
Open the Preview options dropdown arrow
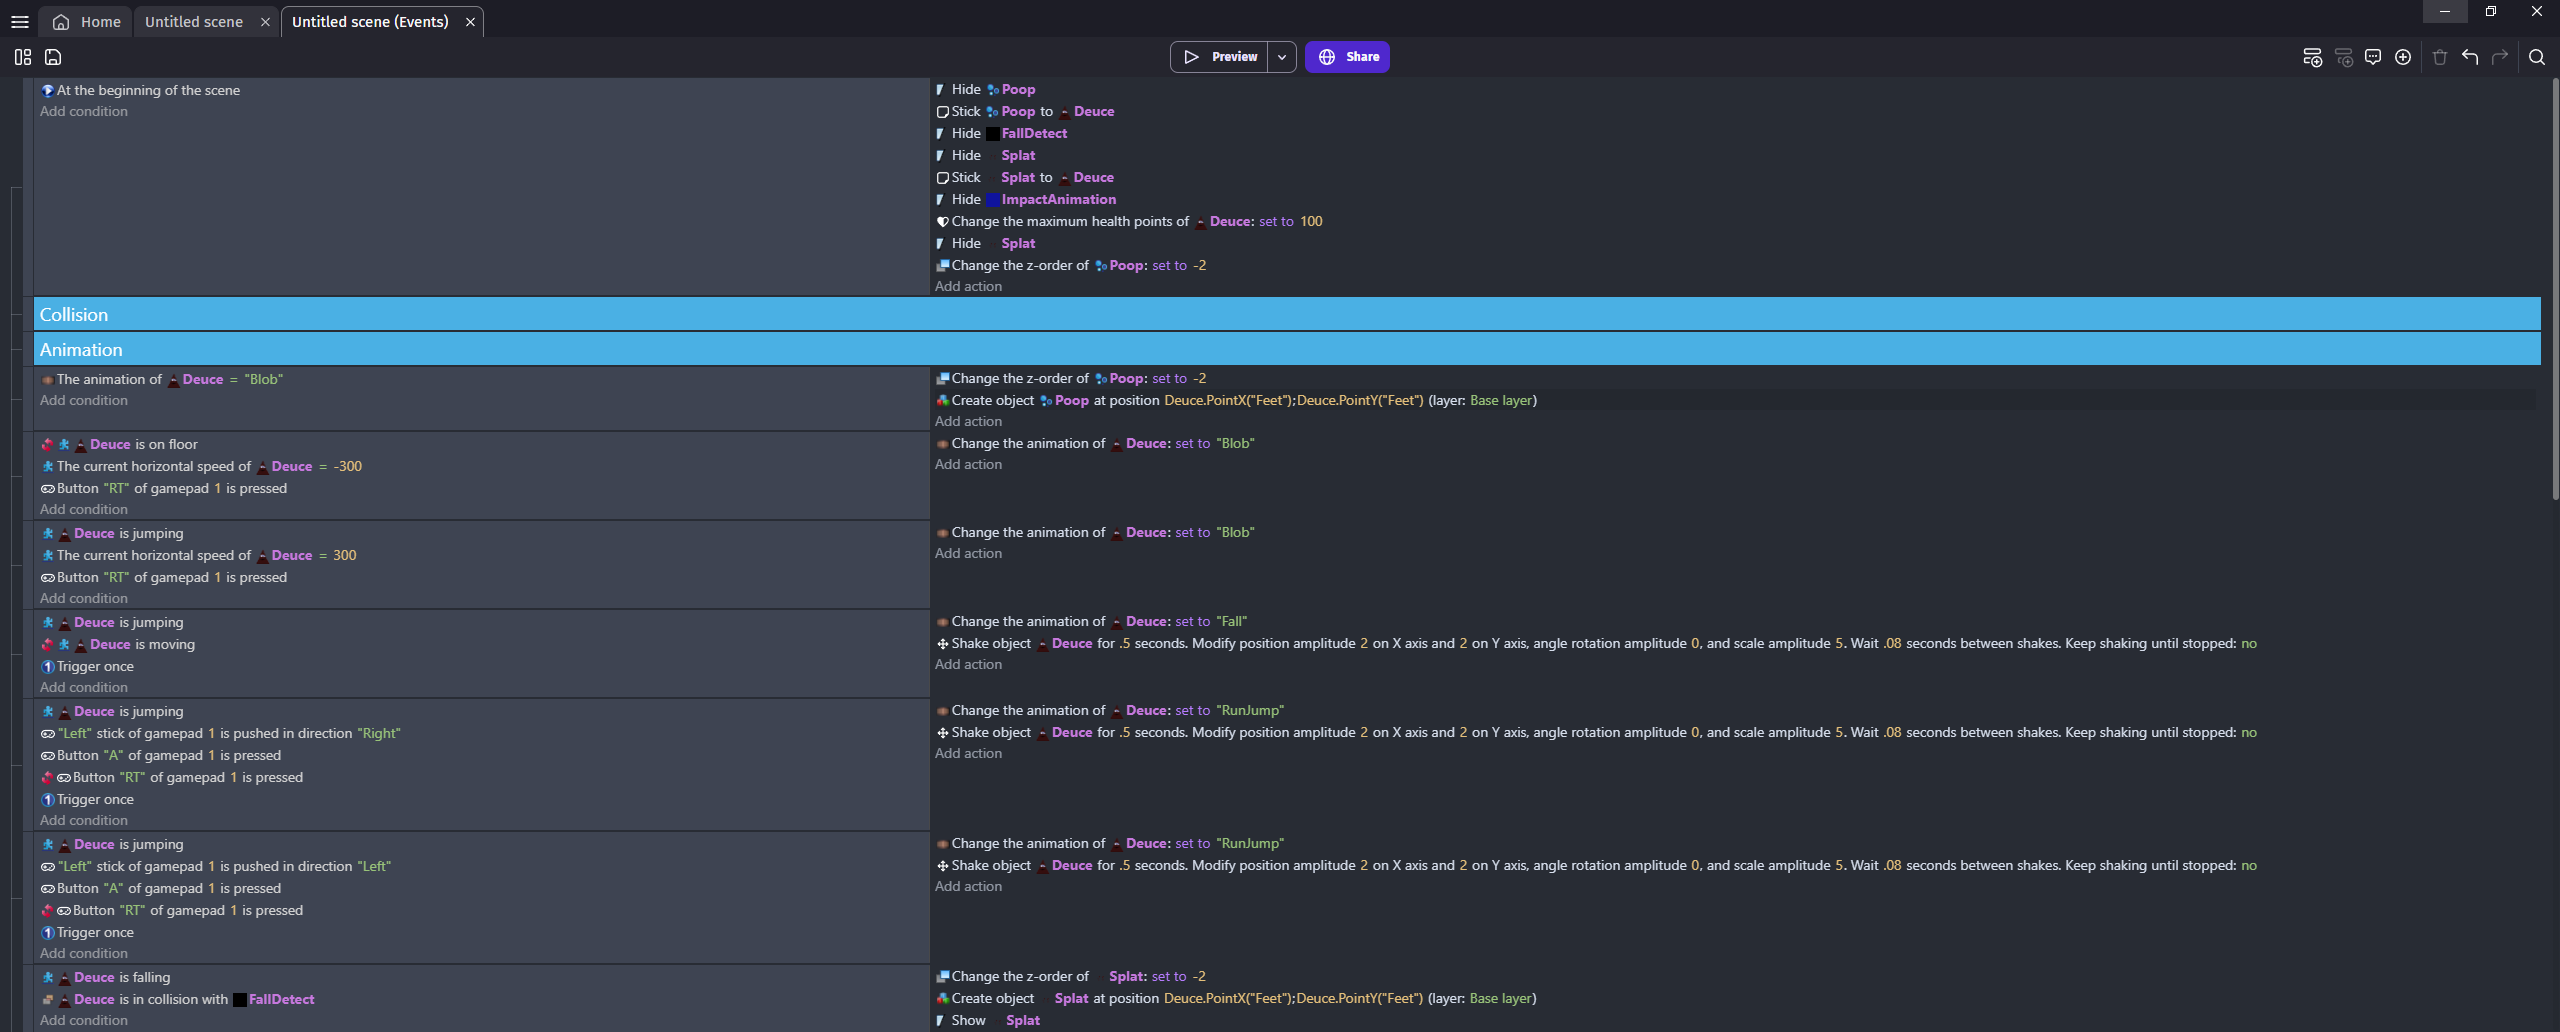1282,57
